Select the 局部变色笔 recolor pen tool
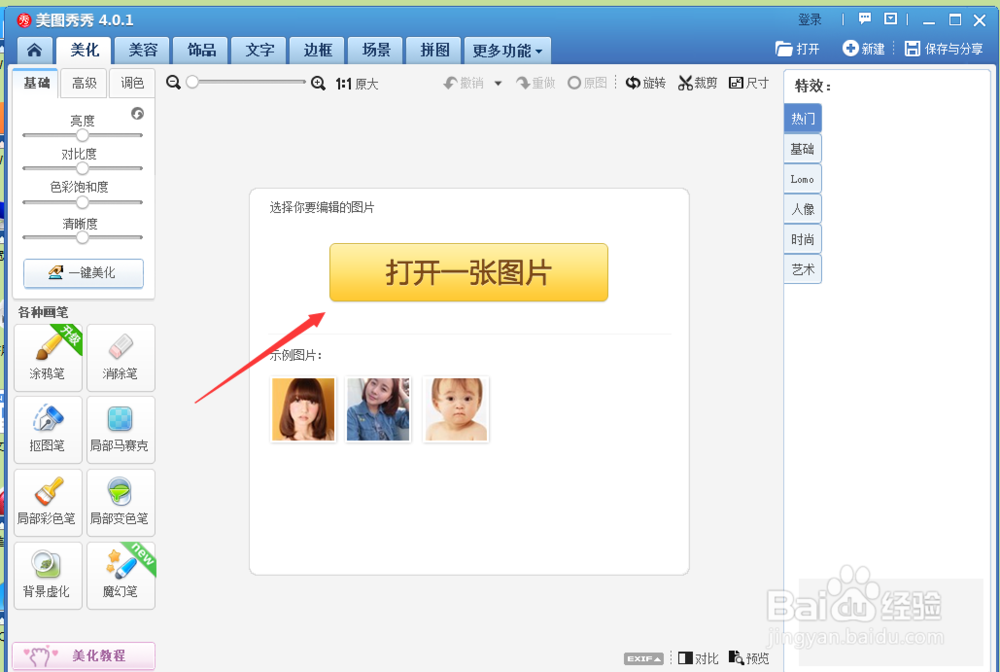 coord(121,502)
